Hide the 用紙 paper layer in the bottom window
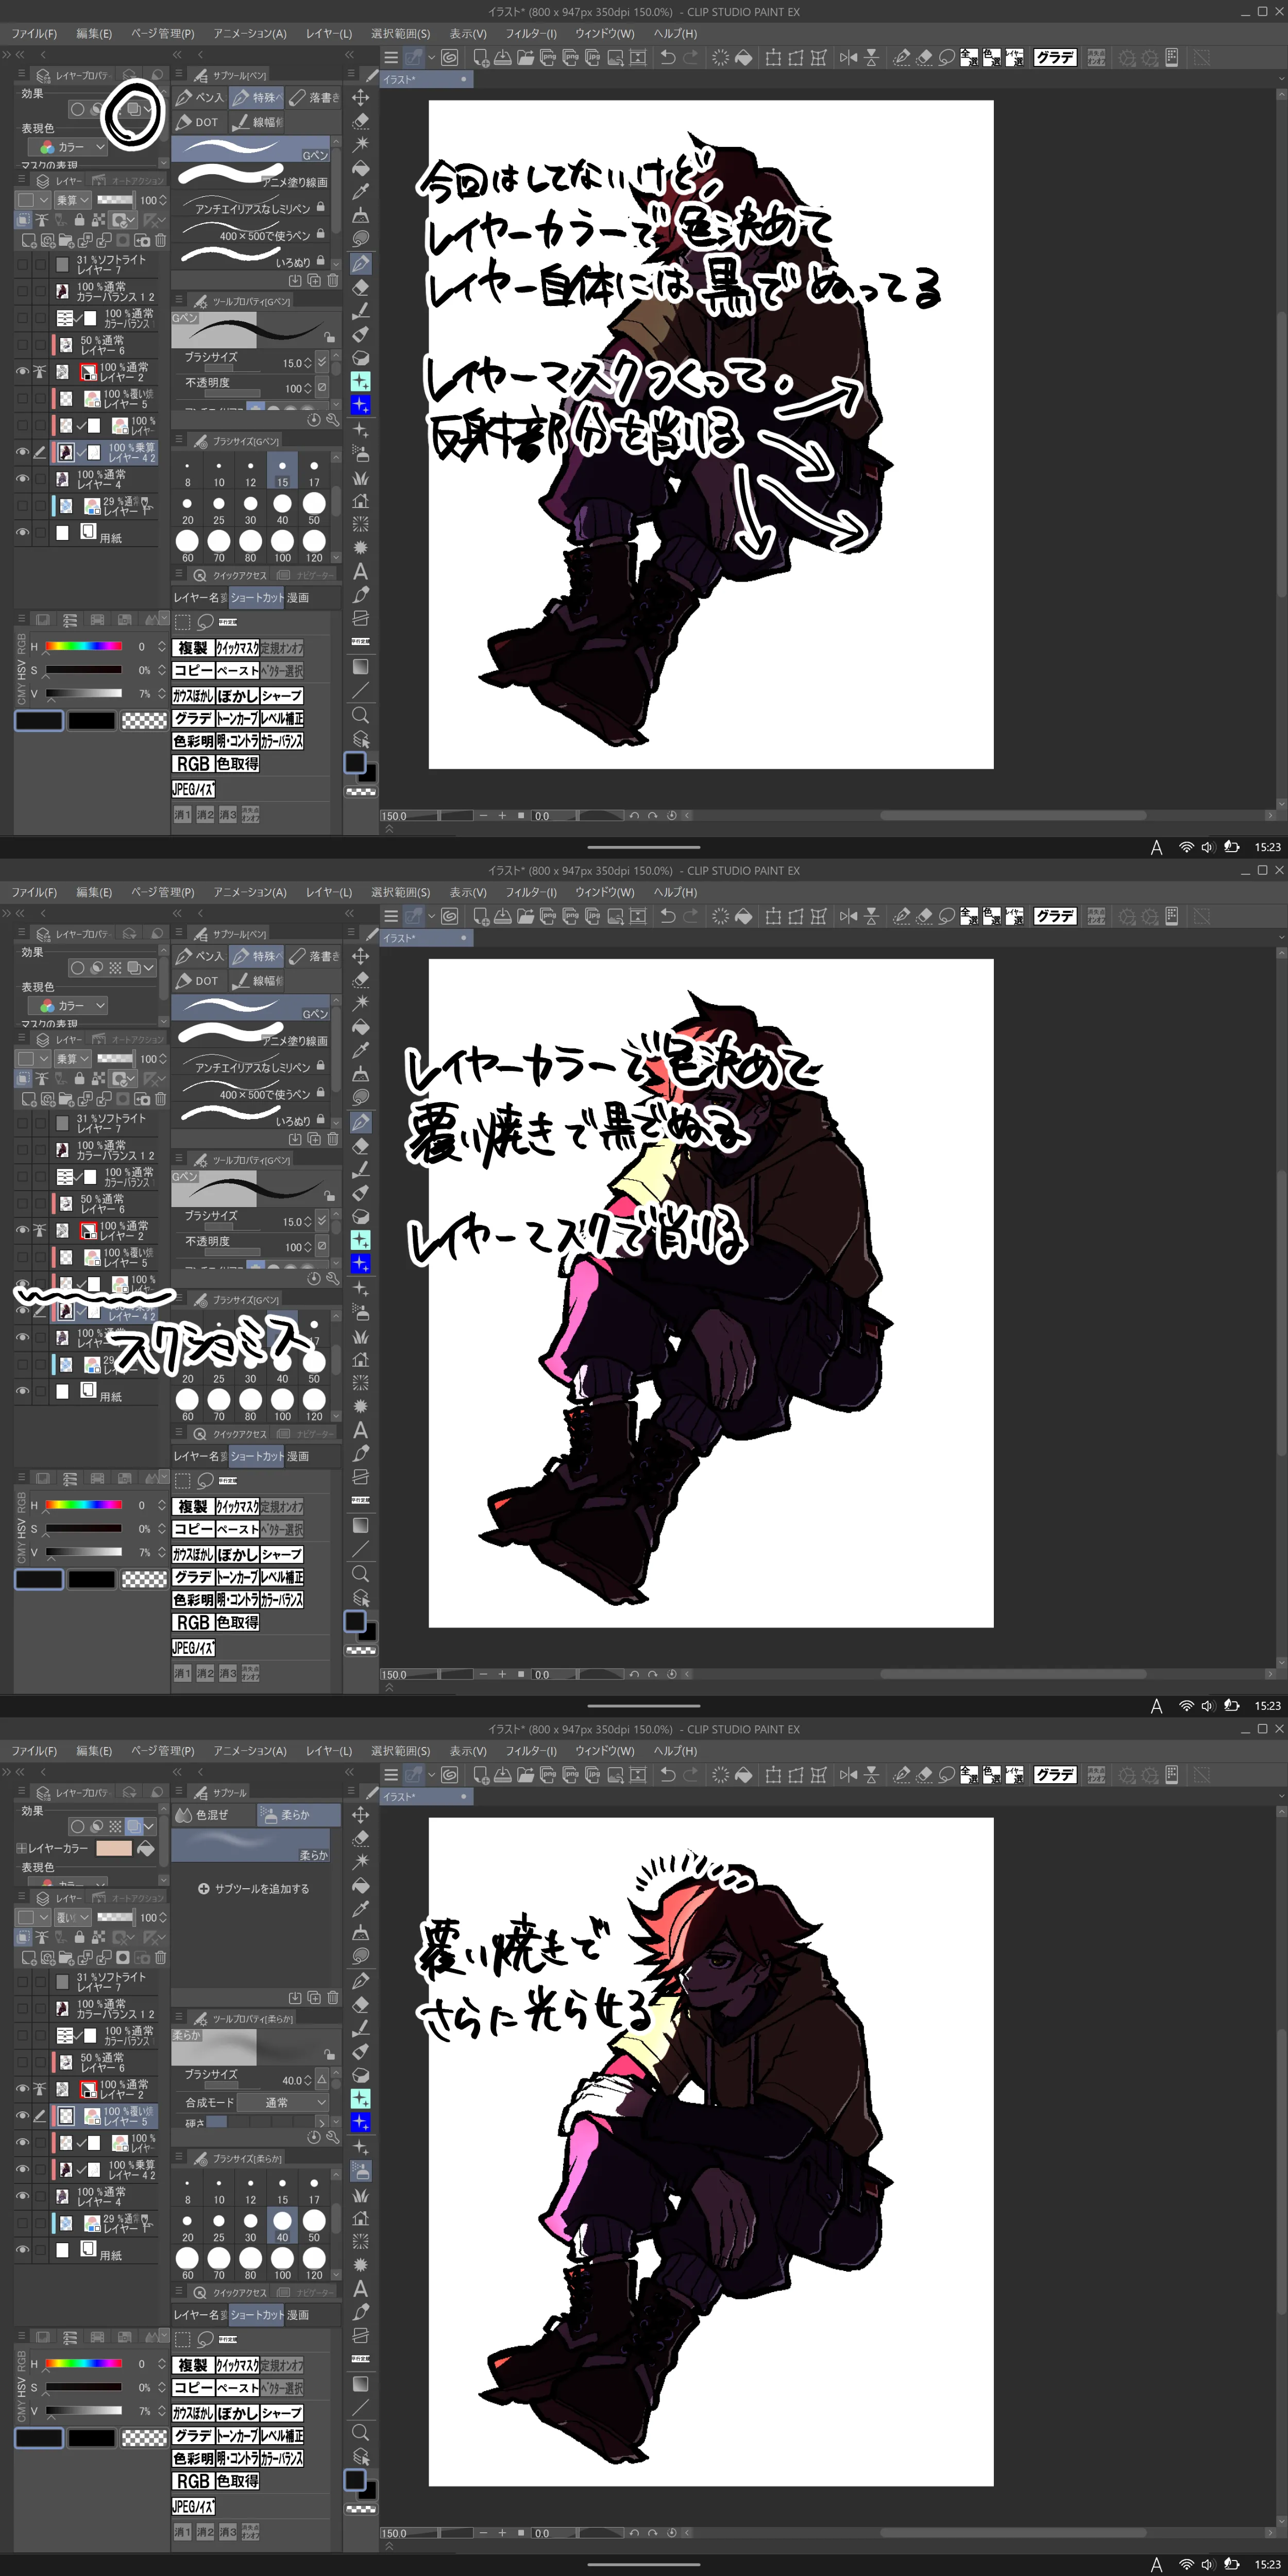Viewport: 1288px width, 2576px height. click(22, 2249)
